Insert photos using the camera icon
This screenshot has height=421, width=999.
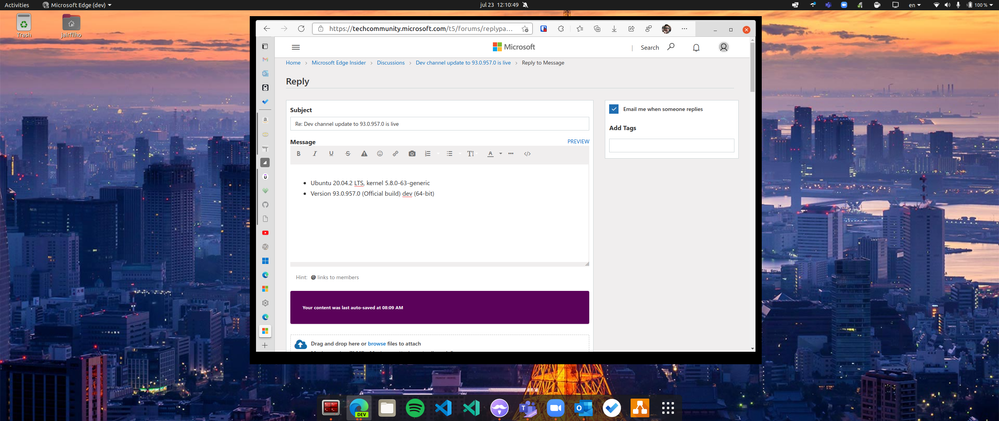[412, 153]
